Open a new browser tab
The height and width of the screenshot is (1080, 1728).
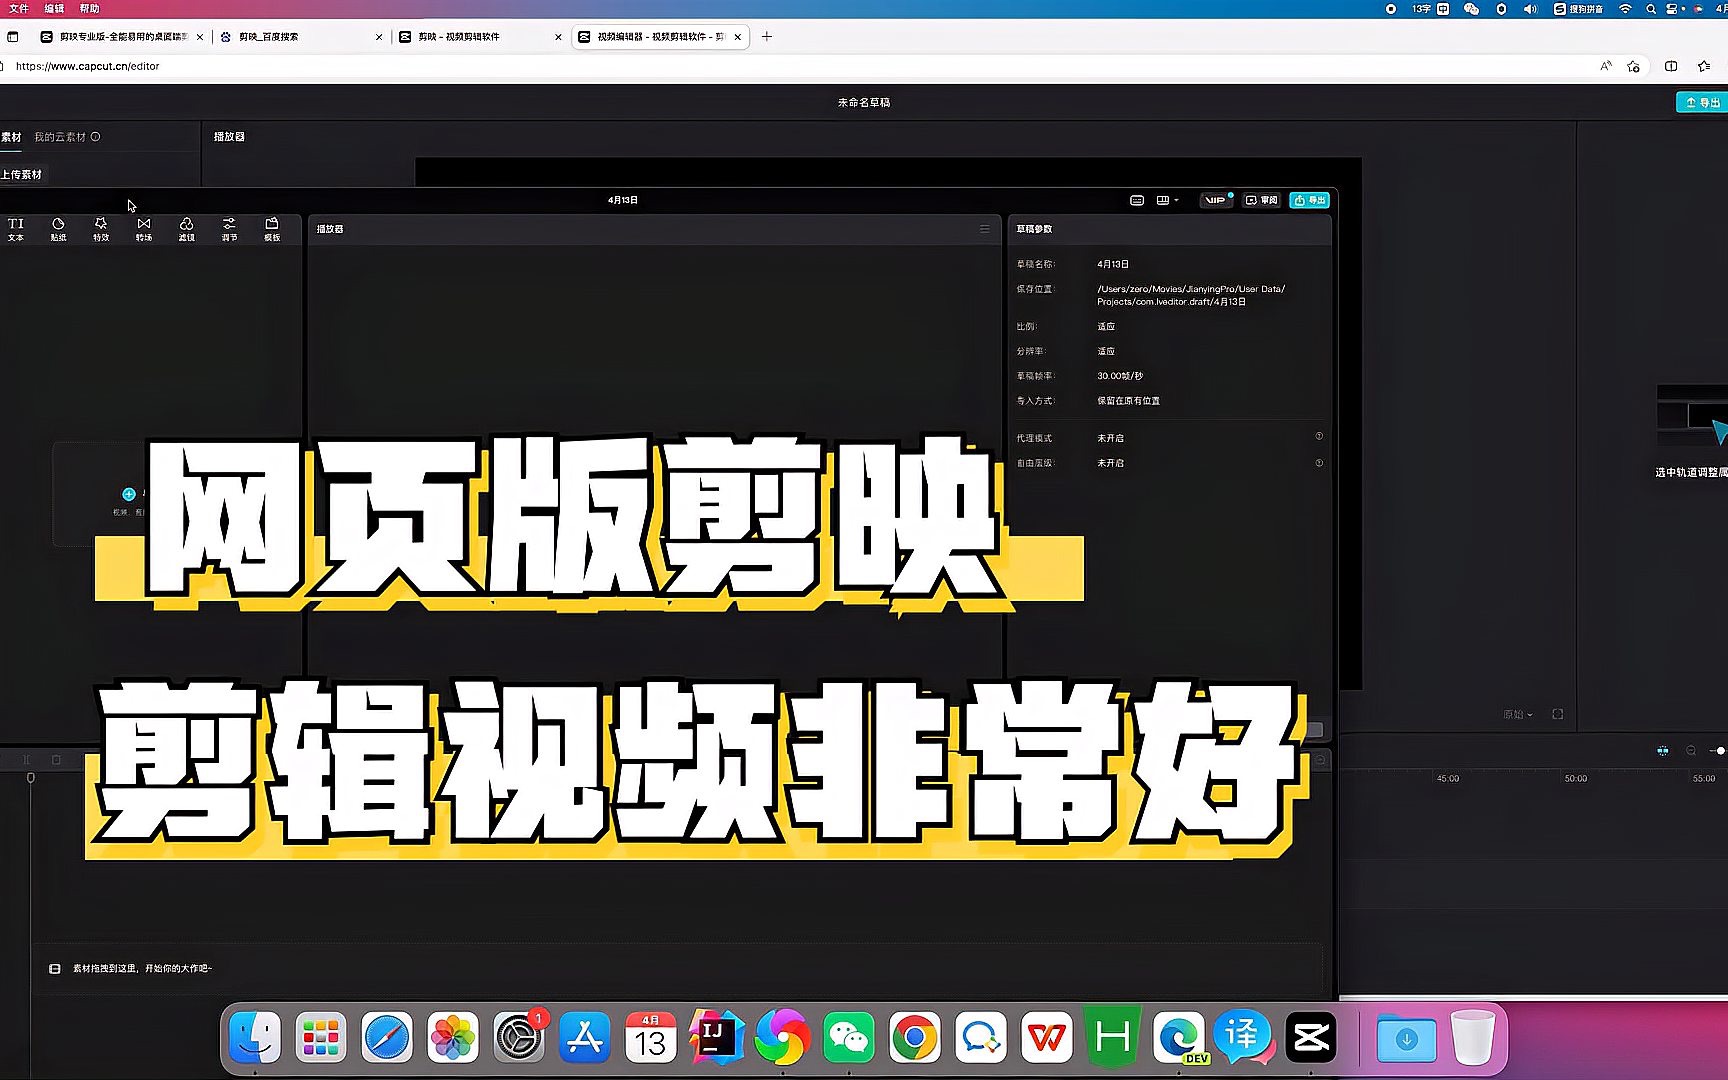(767, 37)
